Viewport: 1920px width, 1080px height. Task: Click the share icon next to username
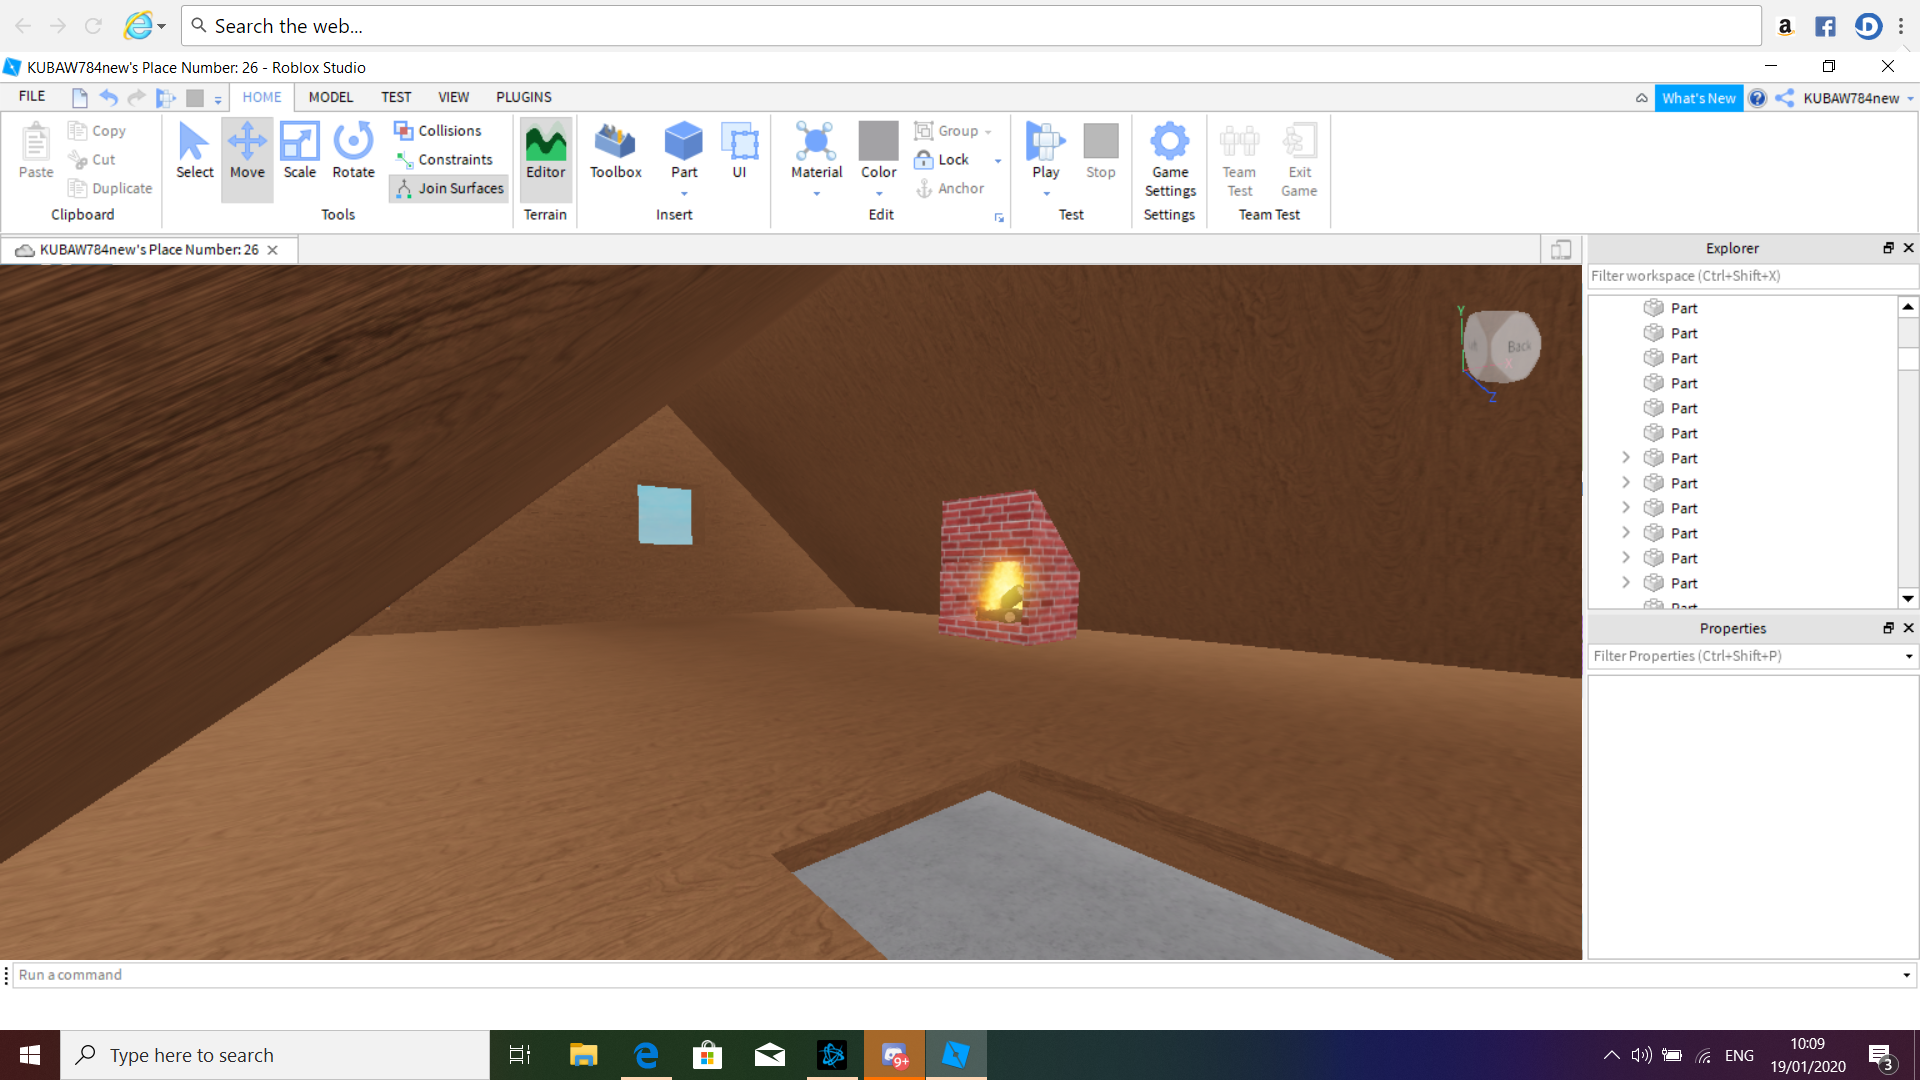click(1785, 98)
